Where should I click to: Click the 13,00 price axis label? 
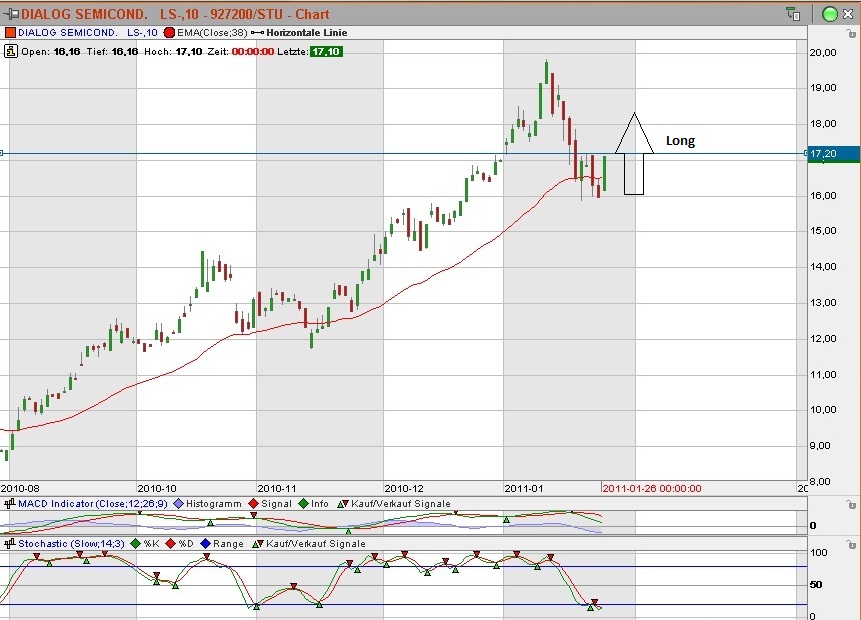point(823,303)
